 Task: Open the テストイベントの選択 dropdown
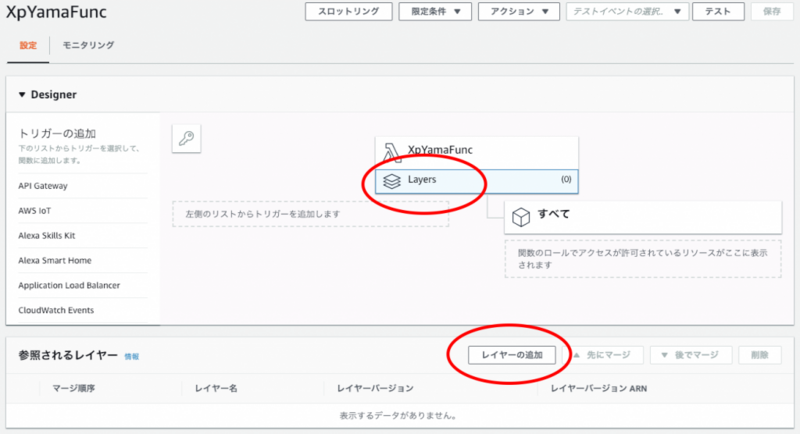click(628, 11)
